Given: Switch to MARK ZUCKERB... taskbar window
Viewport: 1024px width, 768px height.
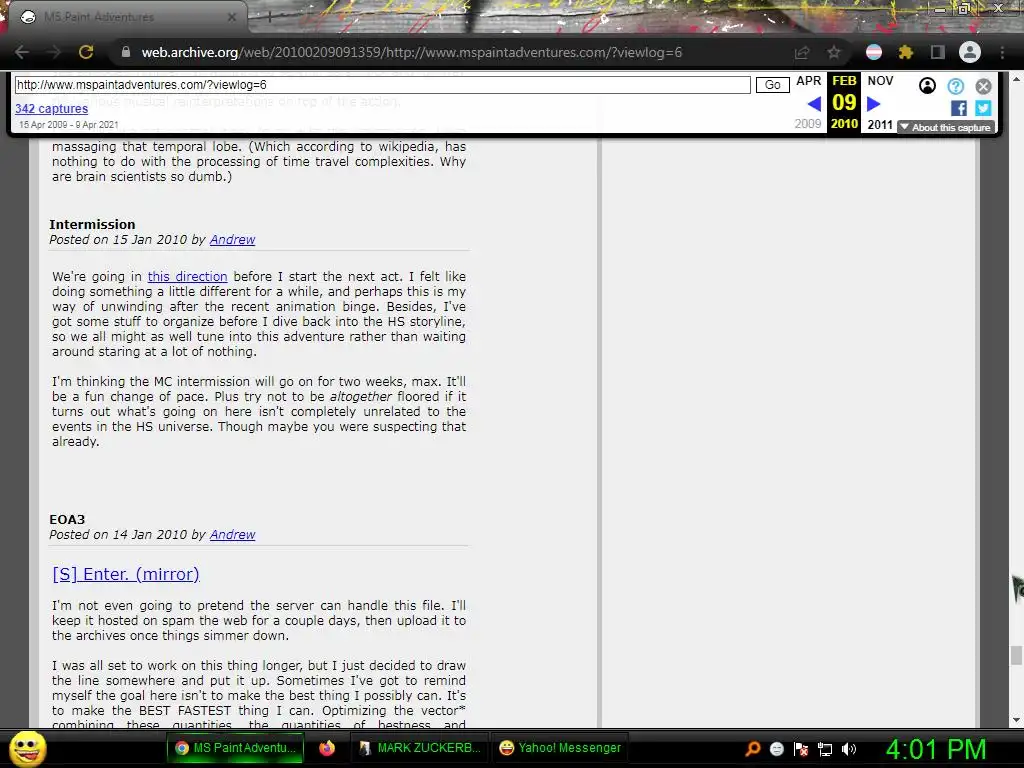Looking at the screenshot, I should 421,748.
